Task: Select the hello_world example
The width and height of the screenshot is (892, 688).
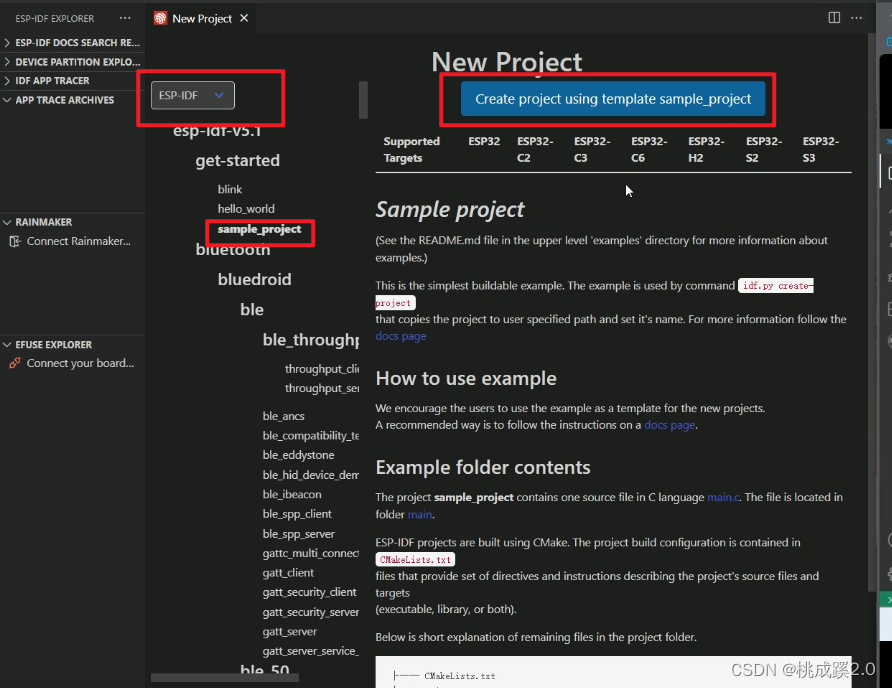Action: click(246, 209)
